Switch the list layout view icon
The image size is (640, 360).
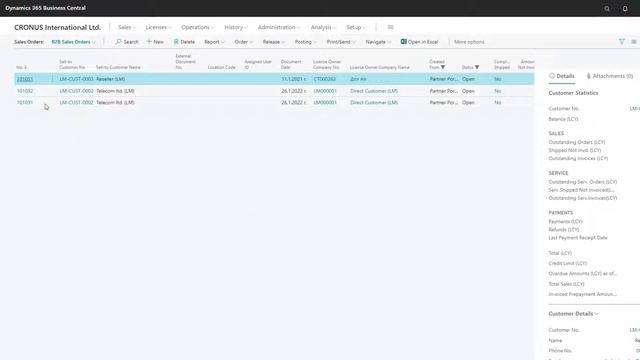(633, 42)
